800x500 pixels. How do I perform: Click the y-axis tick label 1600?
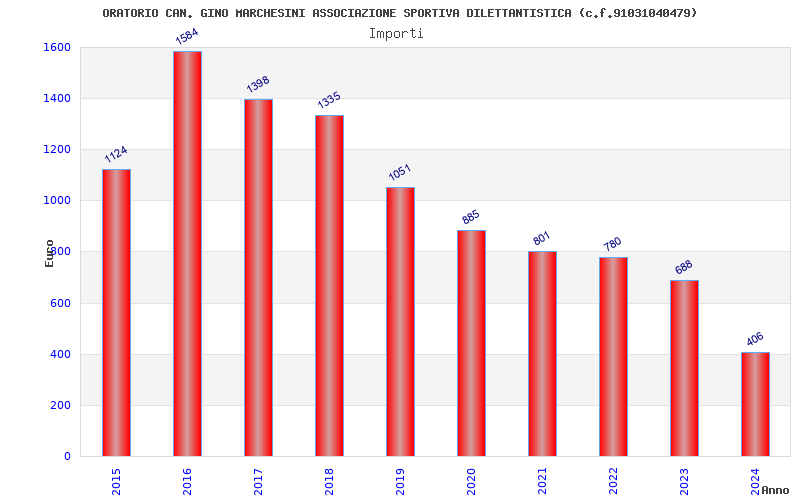pos(57,47)
